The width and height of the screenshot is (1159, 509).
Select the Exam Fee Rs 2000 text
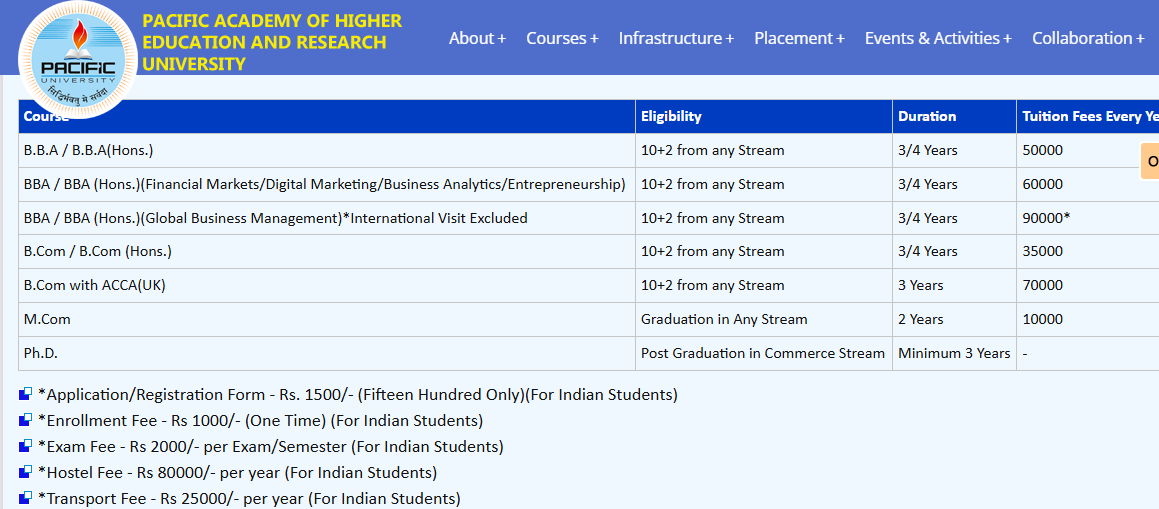271,446
